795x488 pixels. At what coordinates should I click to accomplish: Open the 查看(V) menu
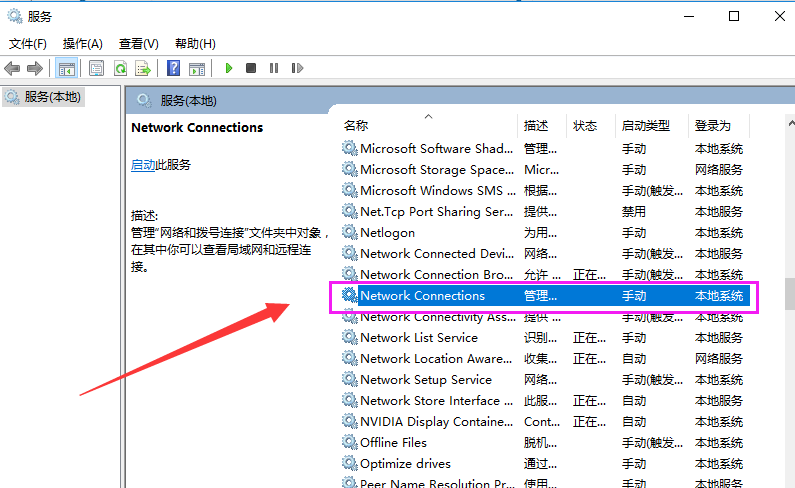[x=138, y=44]
